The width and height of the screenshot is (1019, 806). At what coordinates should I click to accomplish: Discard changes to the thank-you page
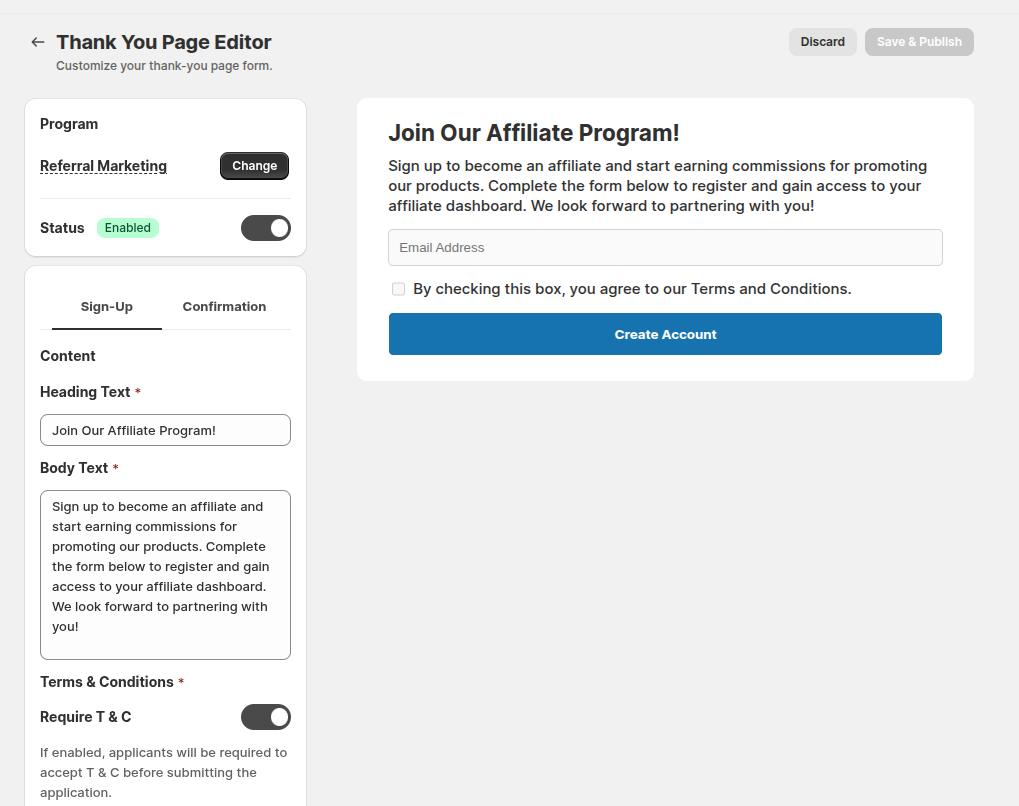(822, 41)
